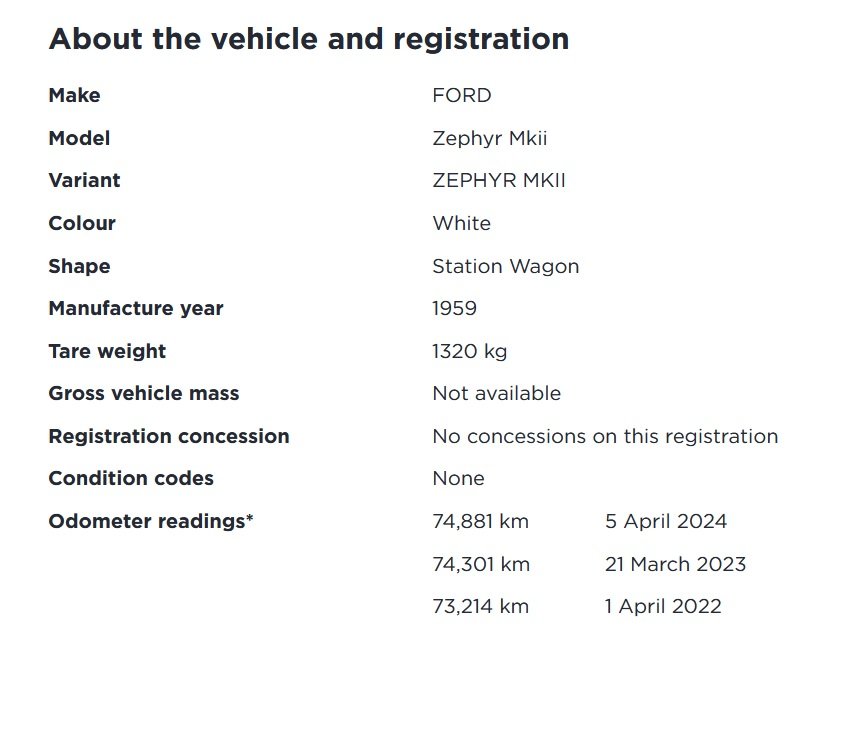Select the 74,301 km odometer reading
This screenshot has width=868, height=744.
[x=481, y=565]
